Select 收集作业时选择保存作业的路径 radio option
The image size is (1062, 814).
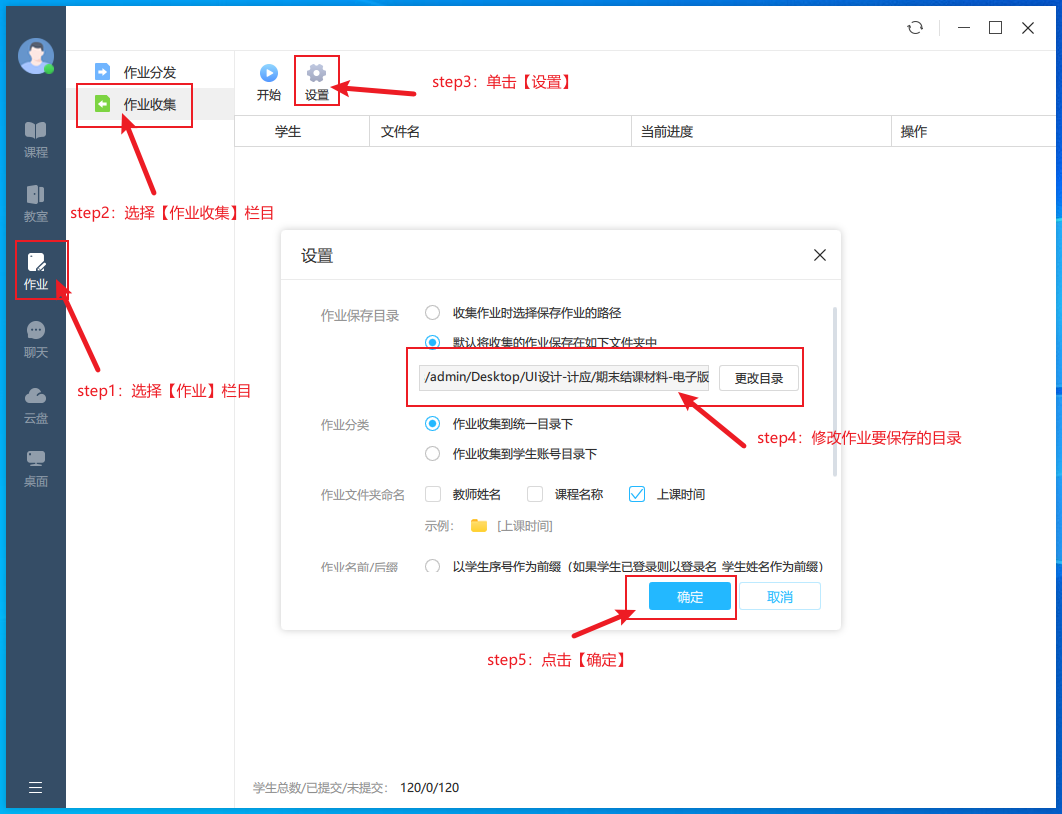(433, 313)
